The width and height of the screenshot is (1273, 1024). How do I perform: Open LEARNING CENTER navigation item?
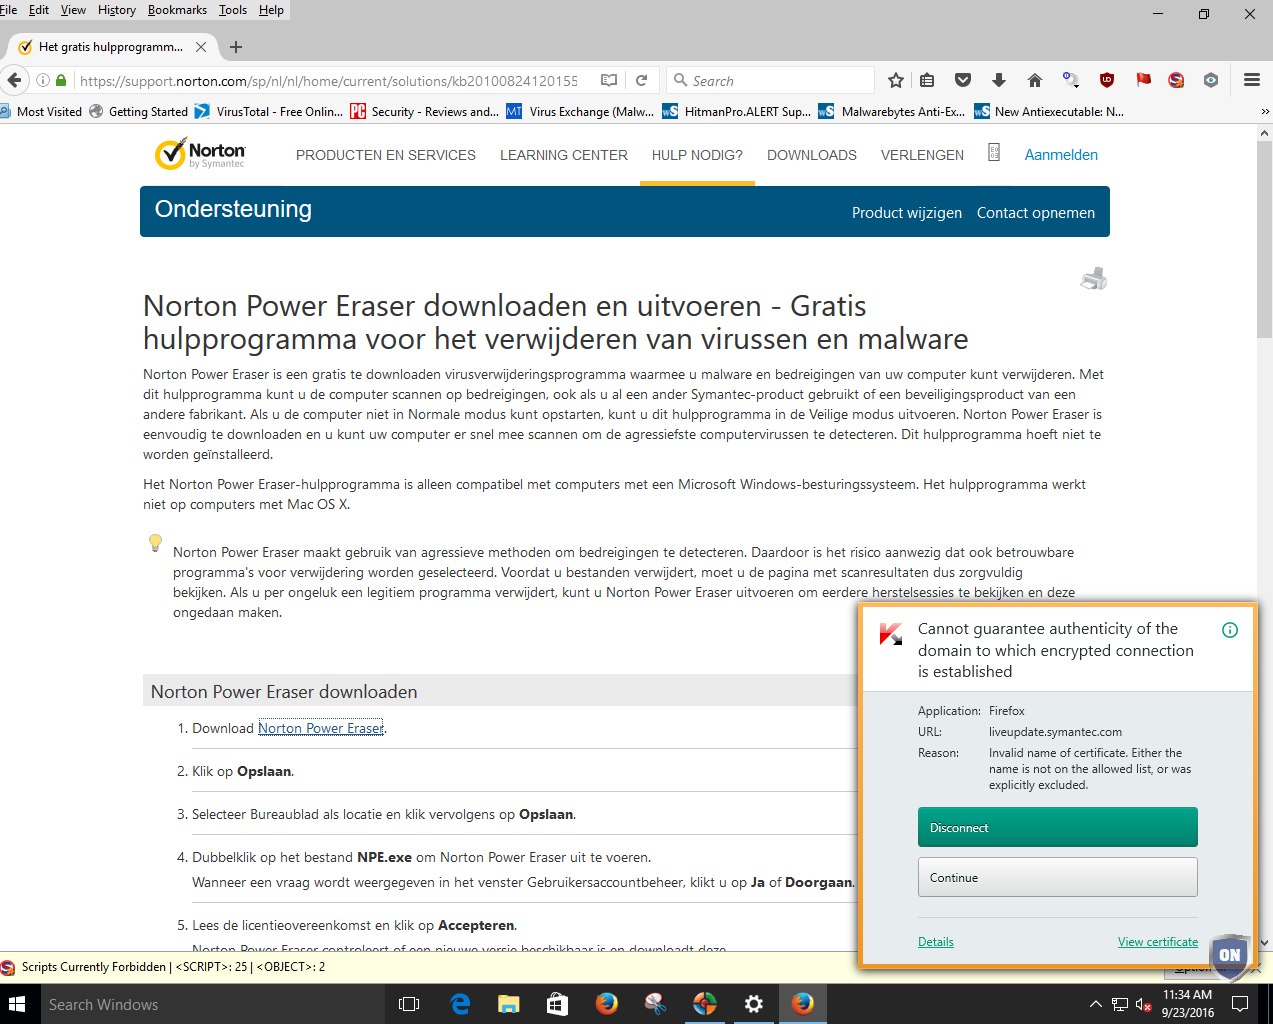click(x=564, y=155)
